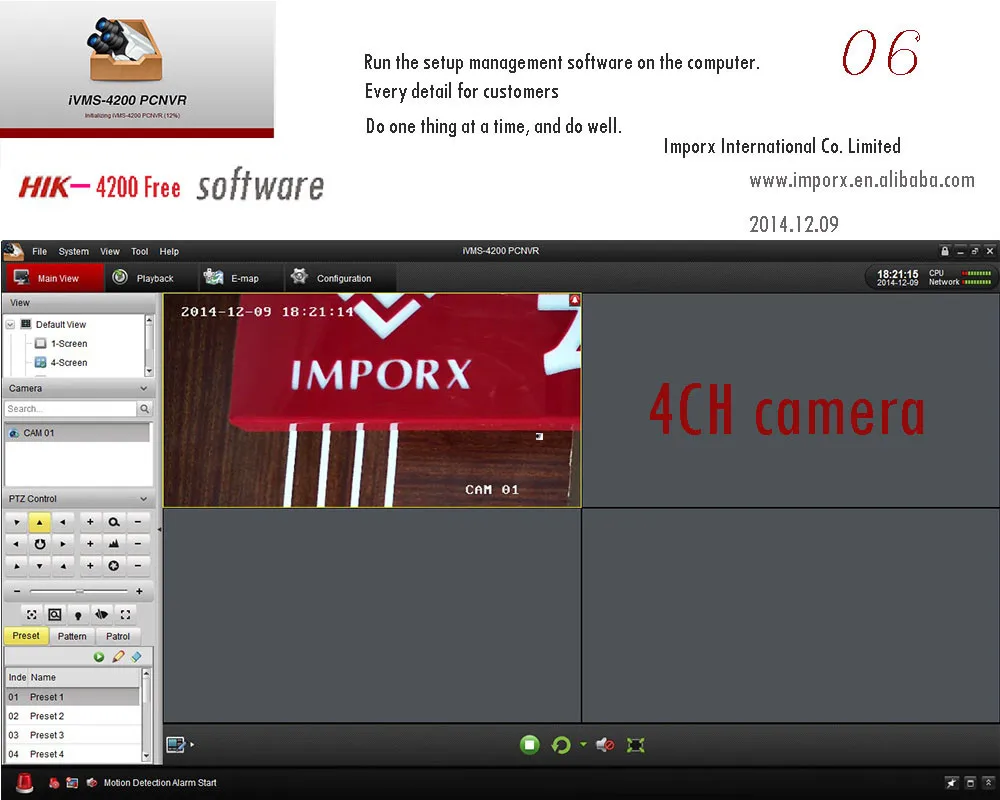Select CAM 01 in camera list
The height and width of the screenshot is (800, 1000).
pyautogui.click(x=77, y=433)
